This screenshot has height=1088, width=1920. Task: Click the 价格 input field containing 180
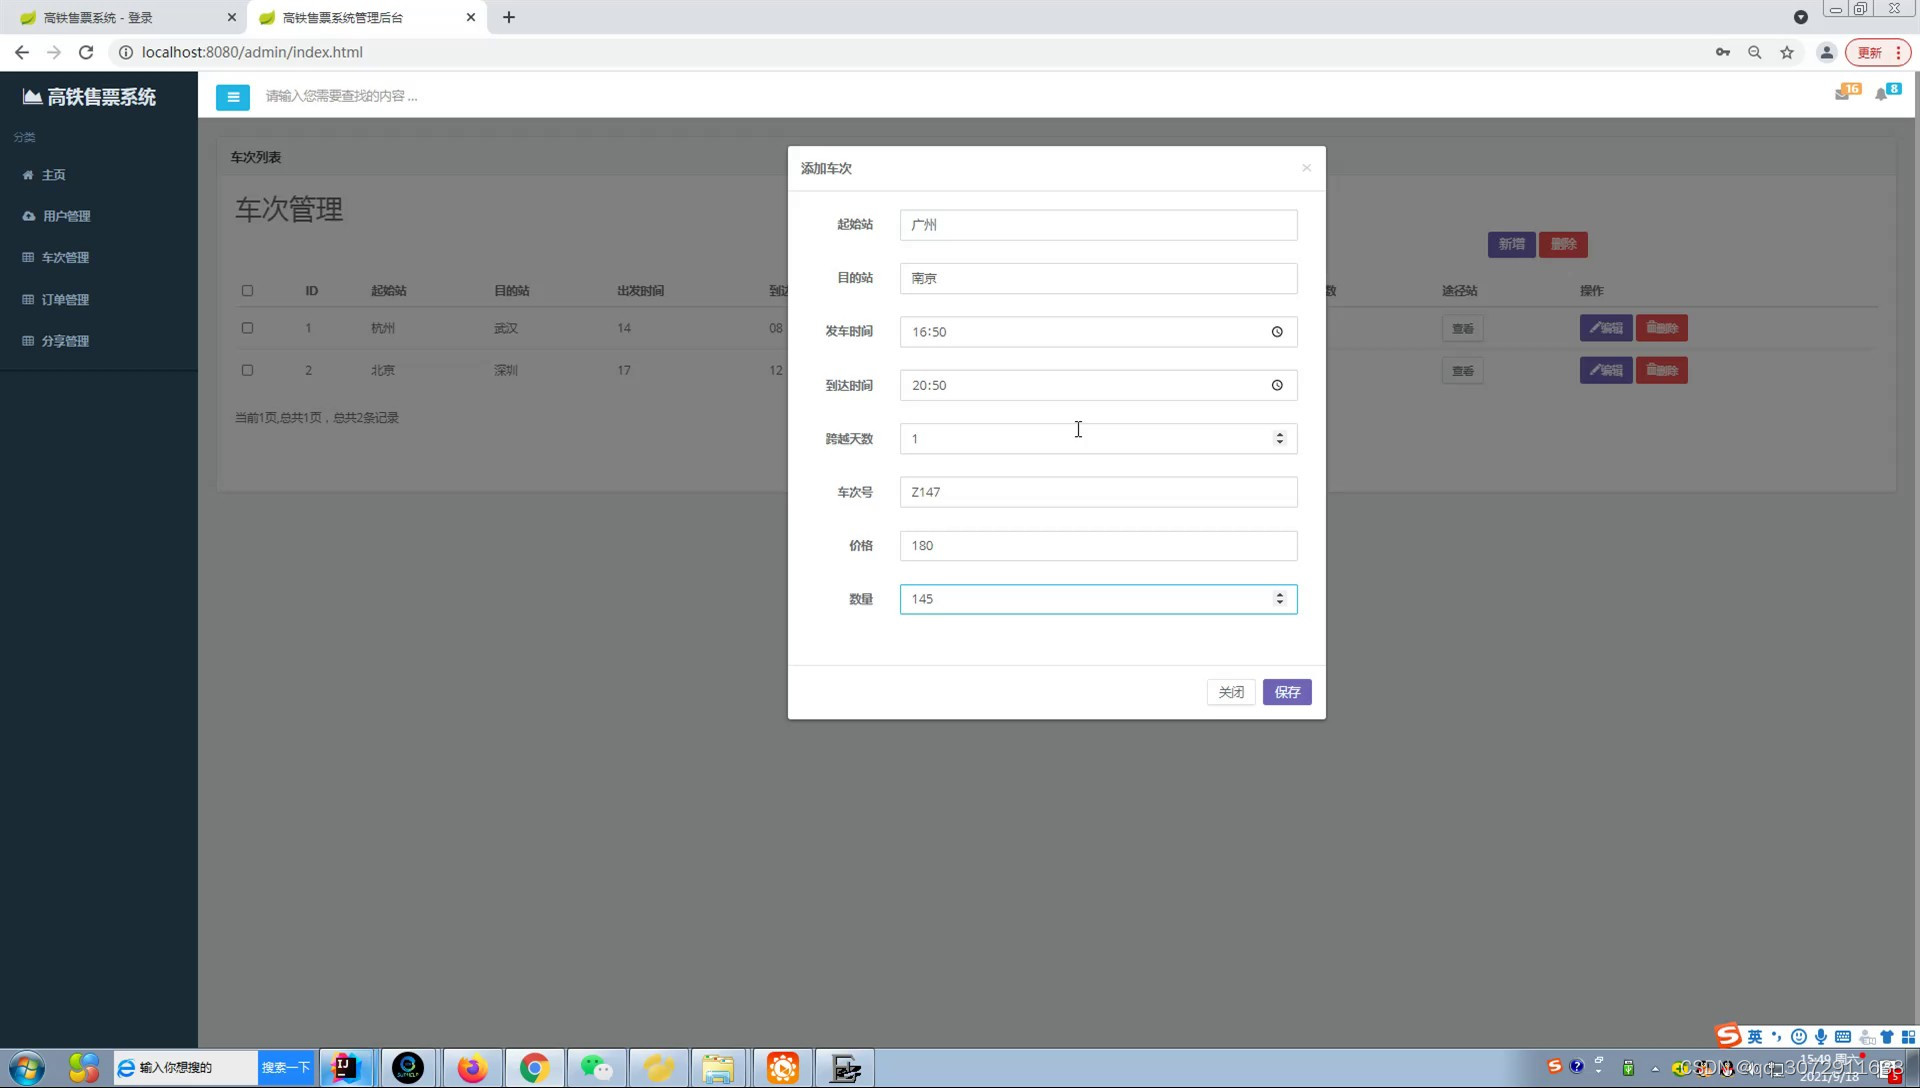click(1098, 545)
